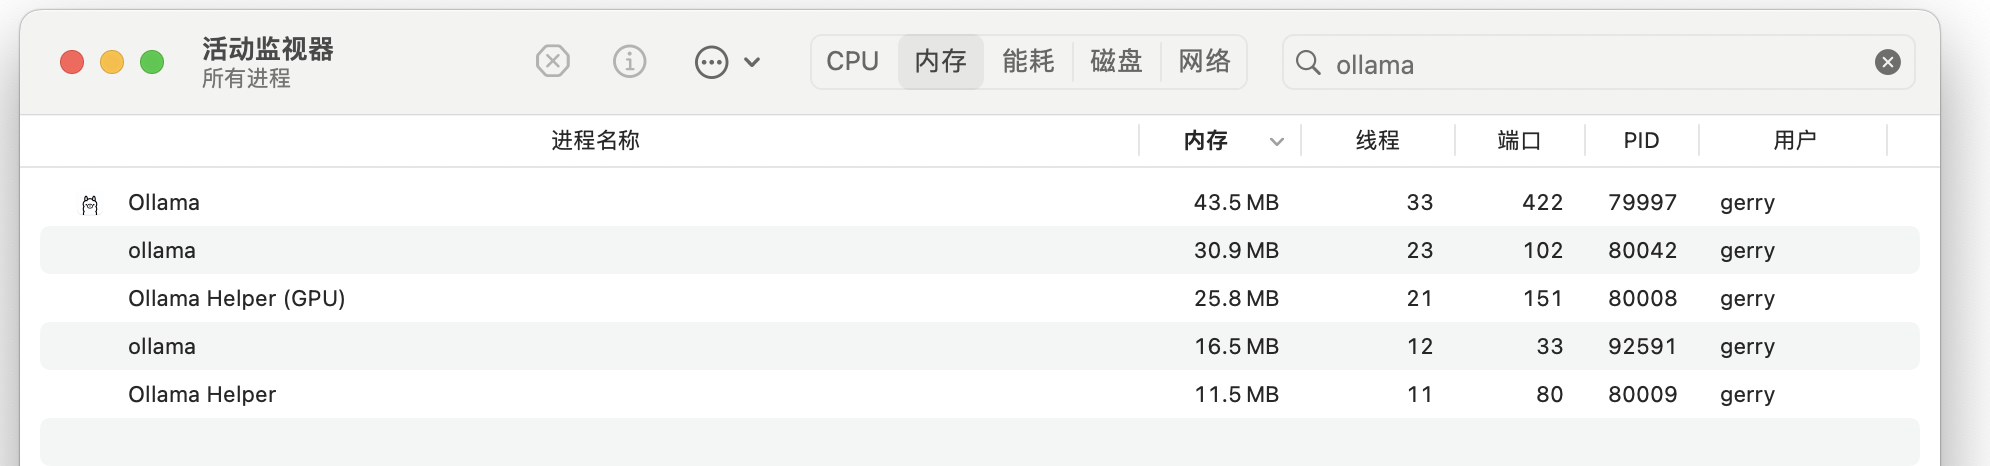Click the Ollama llama app icon
The height and width of the screenshot is (466, 1990).
point(90,204)
